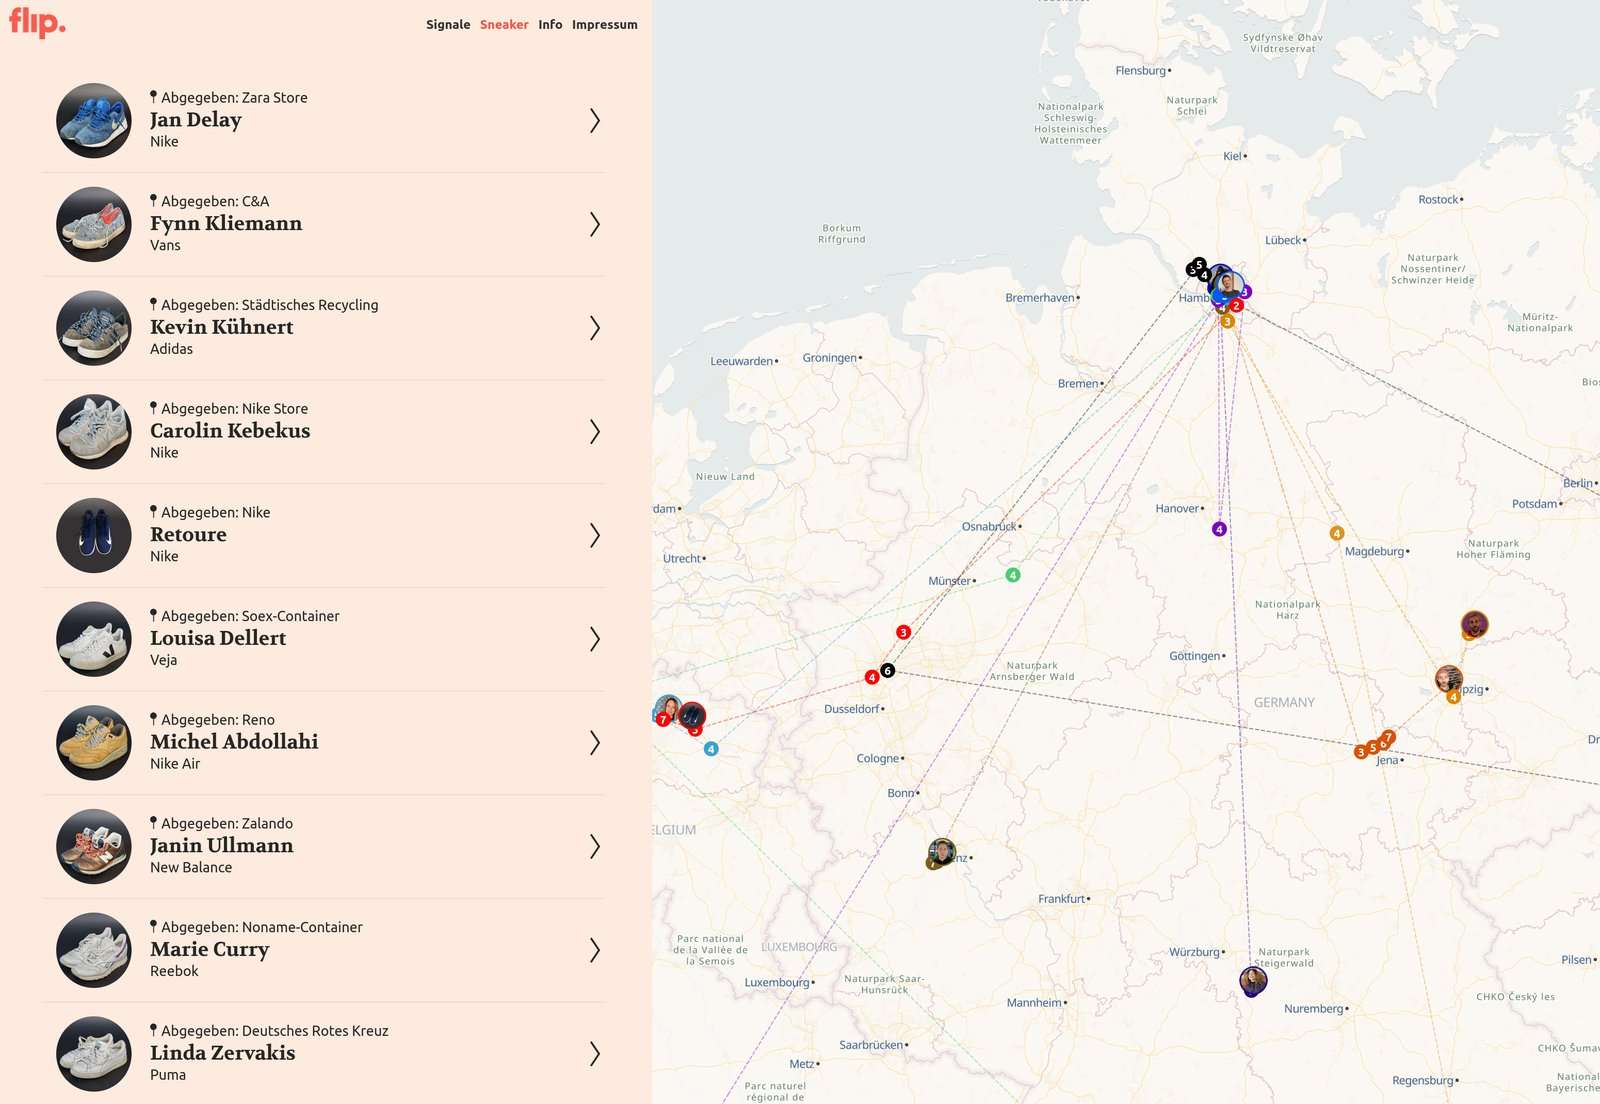
Task: Open the Impressum link
Action: 604,25
